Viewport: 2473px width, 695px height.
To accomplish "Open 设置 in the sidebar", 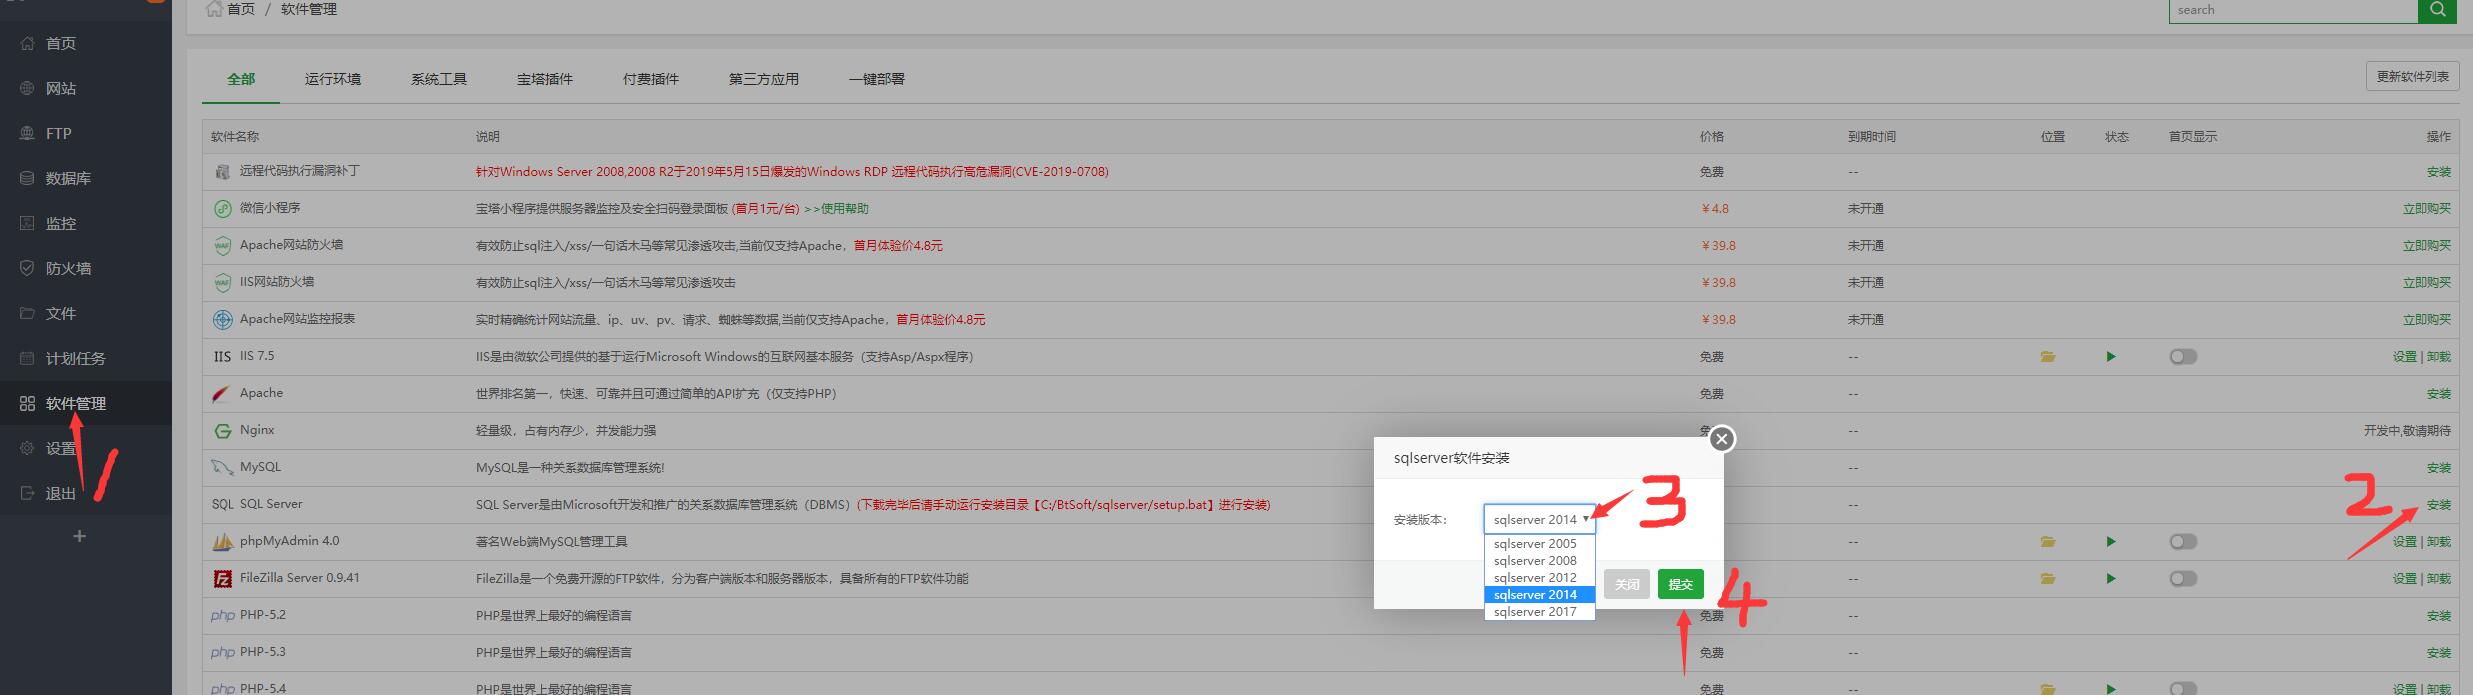I will 61,448.
